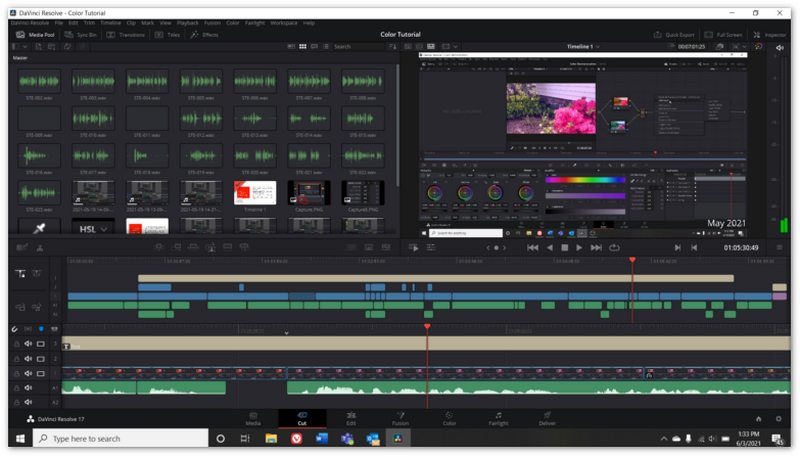Click the Stop button in viewer transport
800x456 pixels.
[564, 247]
